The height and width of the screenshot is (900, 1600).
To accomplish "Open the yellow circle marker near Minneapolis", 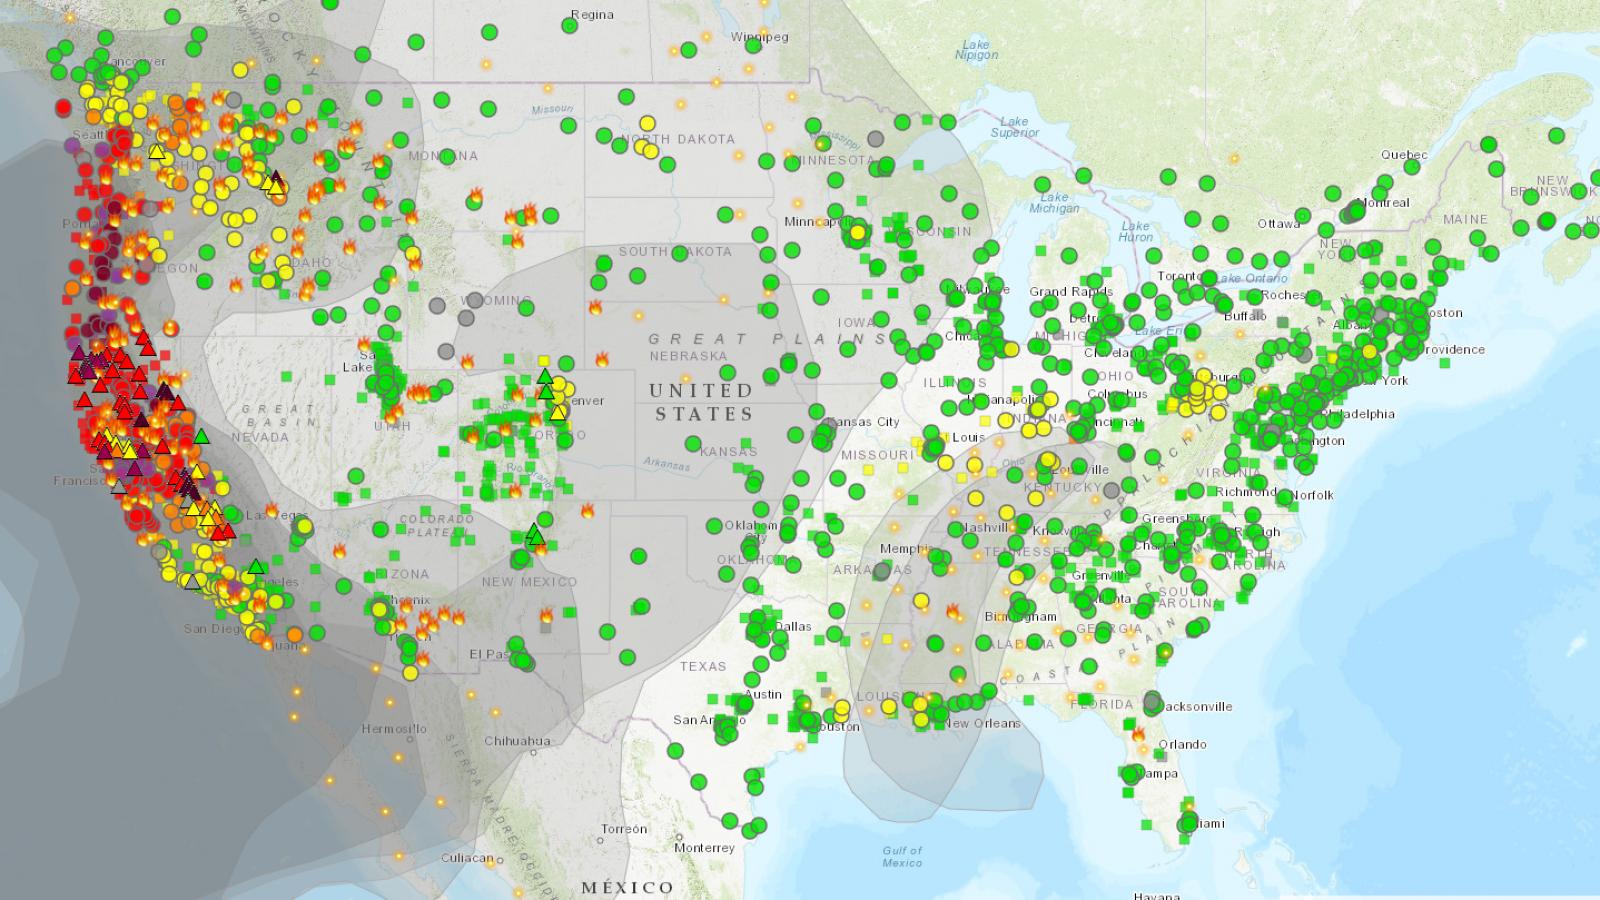I will coord(857,233).
